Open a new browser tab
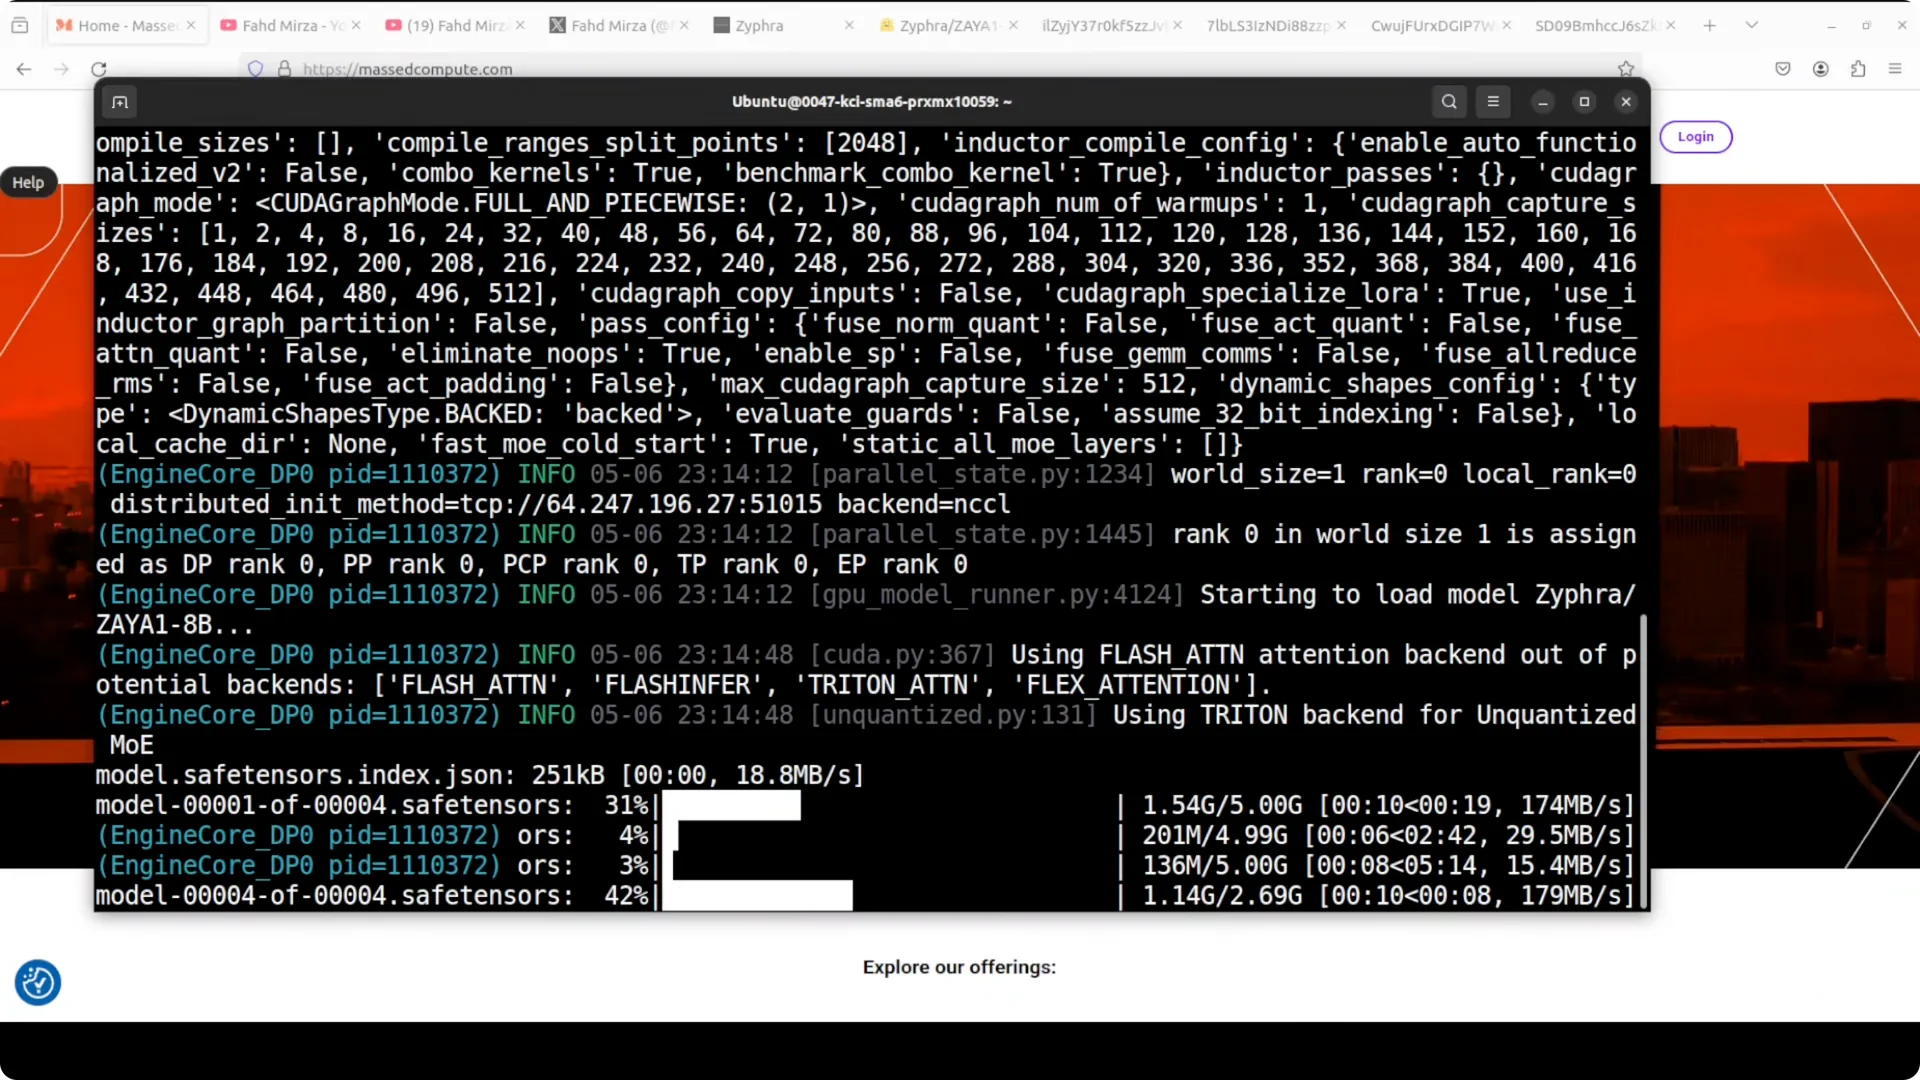The height and width of the screenshot is (1080, 1920). coord(1710,25)
